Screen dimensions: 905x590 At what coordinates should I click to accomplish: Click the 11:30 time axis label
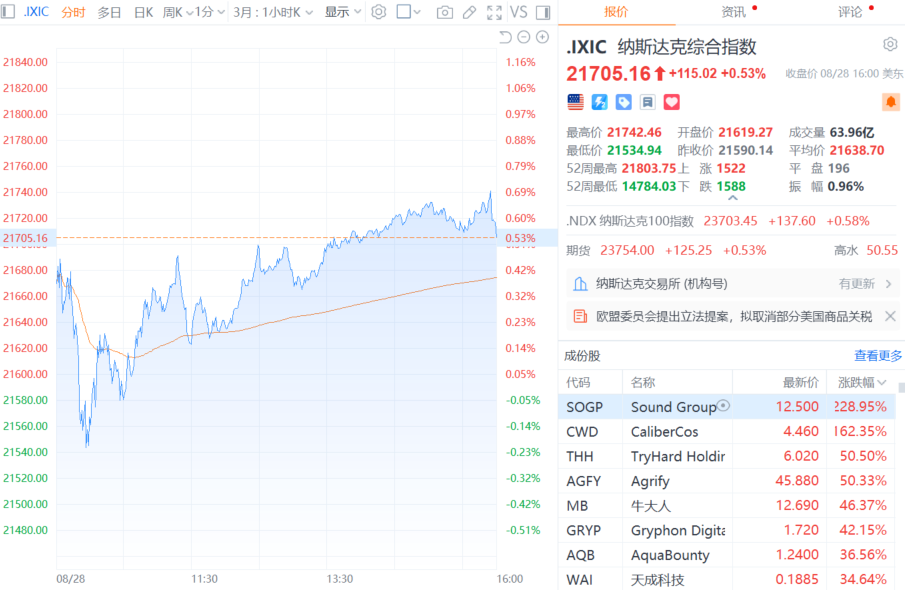pos(204,578)
